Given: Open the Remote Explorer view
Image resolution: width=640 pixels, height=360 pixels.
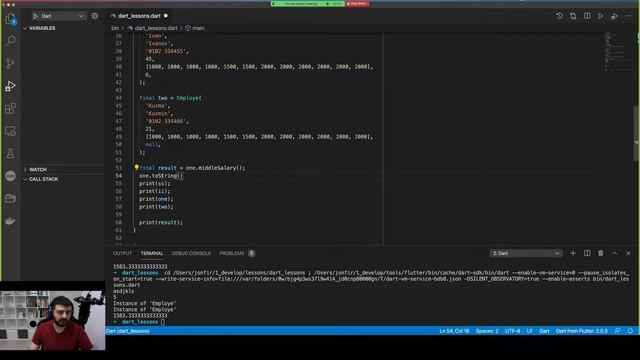Looking at the screenshot, I should (11, 131).
